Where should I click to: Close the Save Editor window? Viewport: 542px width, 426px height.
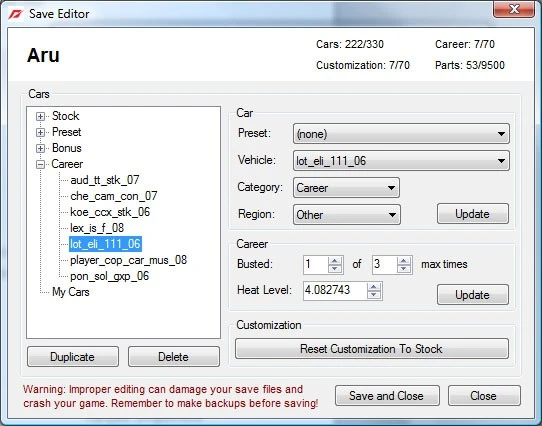(x=514, y=9)
